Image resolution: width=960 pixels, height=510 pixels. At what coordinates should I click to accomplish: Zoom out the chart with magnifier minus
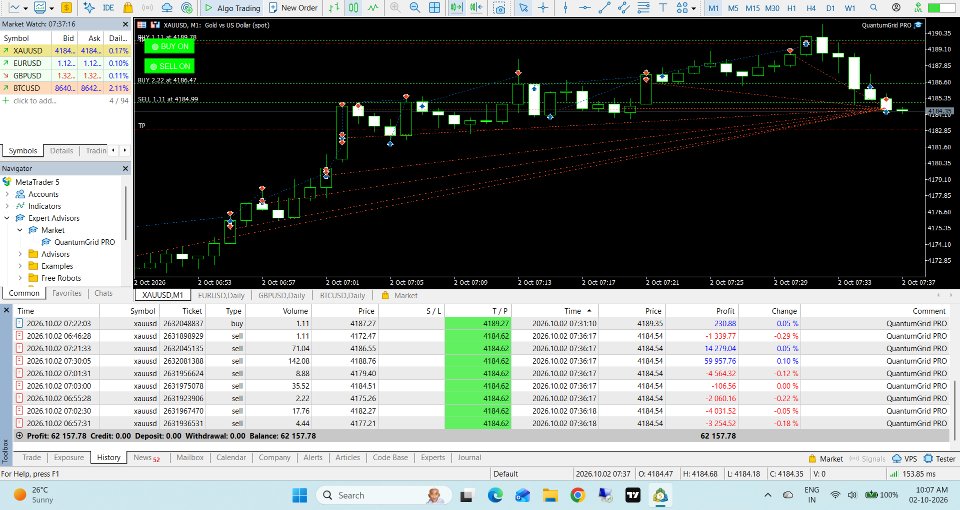414,7
